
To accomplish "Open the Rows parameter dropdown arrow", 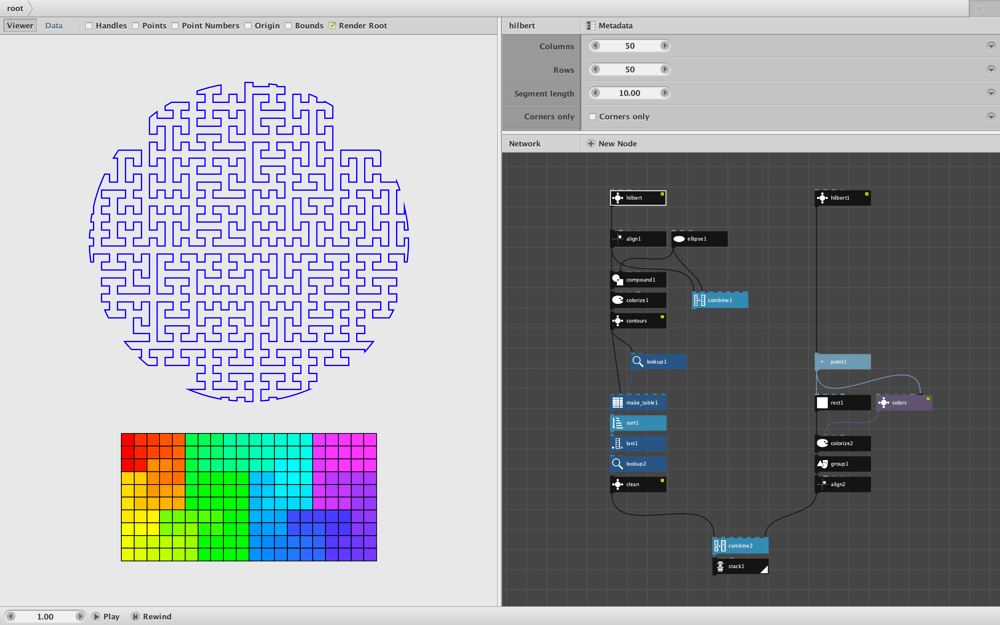I will pyautogui.click(x=991, y=70).
